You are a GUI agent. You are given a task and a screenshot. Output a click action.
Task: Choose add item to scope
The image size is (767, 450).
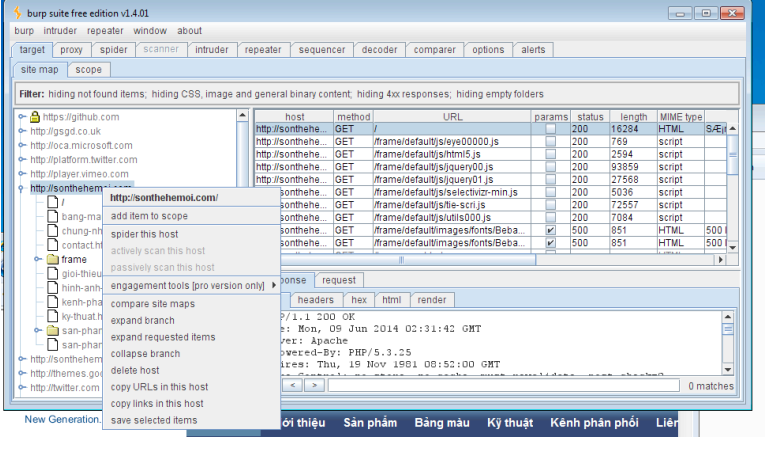[x=149, y=216]
